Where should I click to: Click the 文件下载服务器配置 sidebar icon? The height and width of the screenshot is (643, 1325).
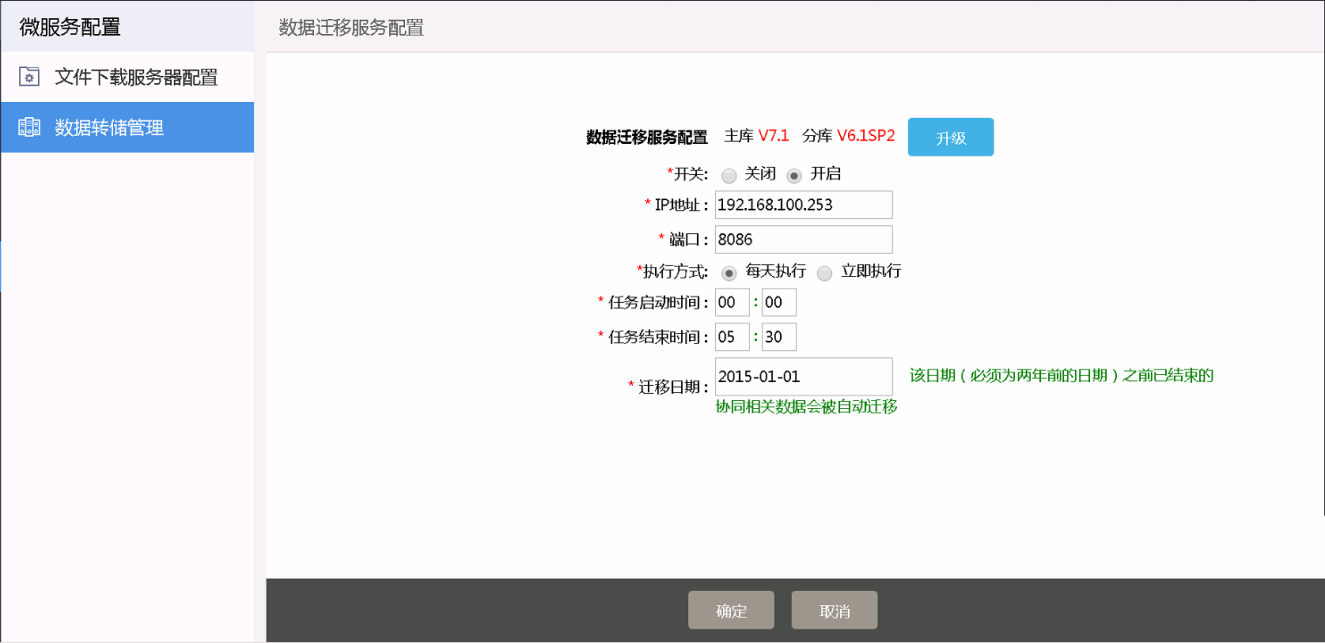point(29,77)
